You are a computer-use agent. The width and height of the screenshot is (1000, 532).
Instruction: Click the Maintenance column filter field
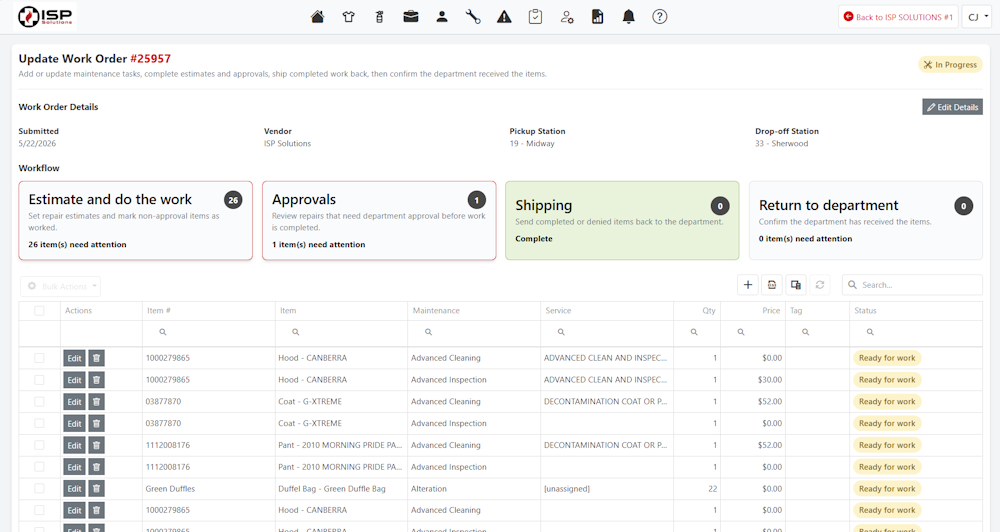pos(474,332)
